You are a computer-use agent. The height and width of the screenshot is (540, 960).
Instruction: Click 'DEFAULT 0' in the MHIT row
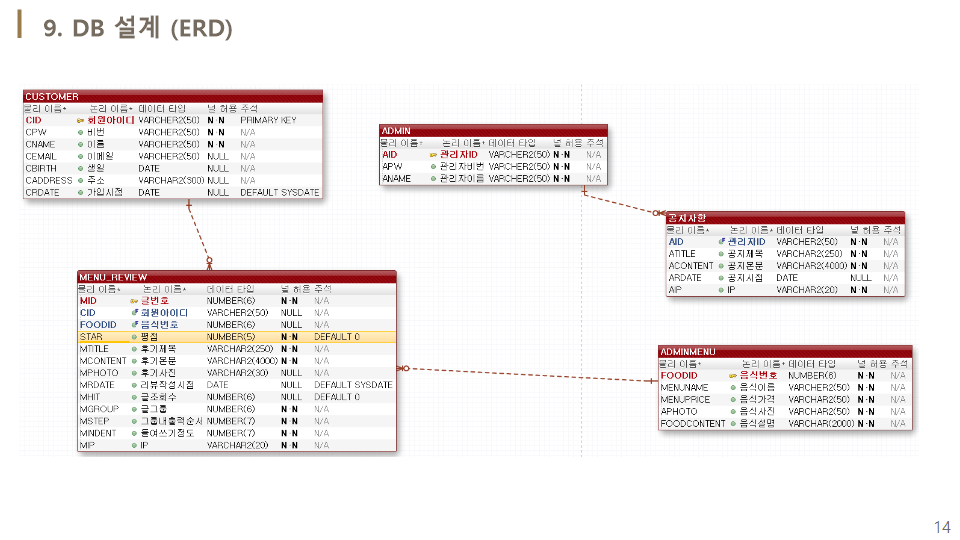[x=337, y=397]
